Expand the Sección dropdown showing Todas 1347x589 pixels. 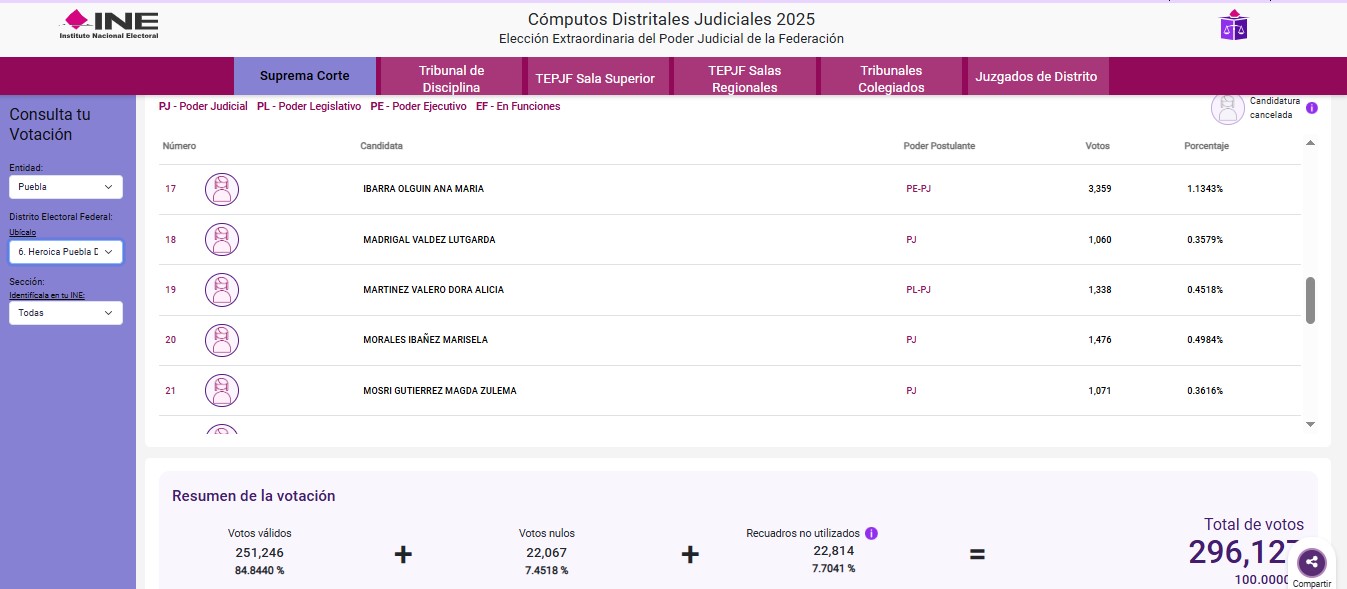(66, 313)
